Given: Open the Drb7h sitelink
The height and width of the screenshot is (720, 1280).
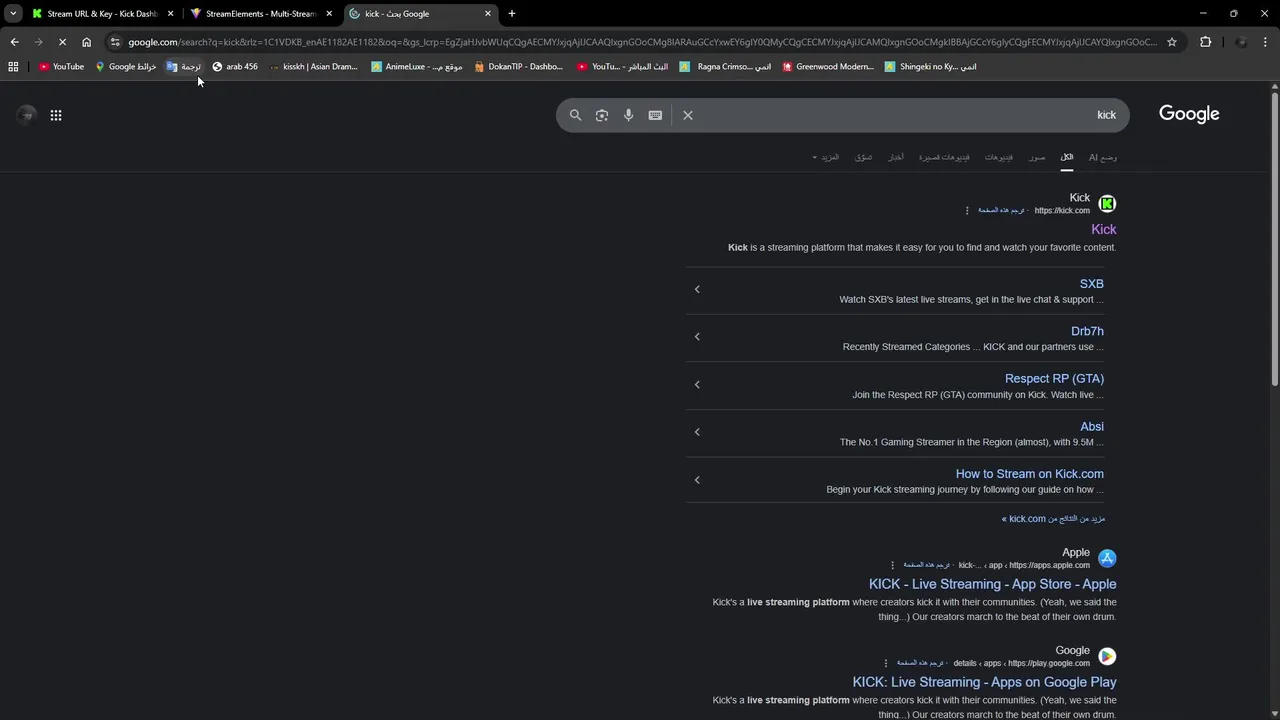Looking at the screenshot, I should (1087, 331).
